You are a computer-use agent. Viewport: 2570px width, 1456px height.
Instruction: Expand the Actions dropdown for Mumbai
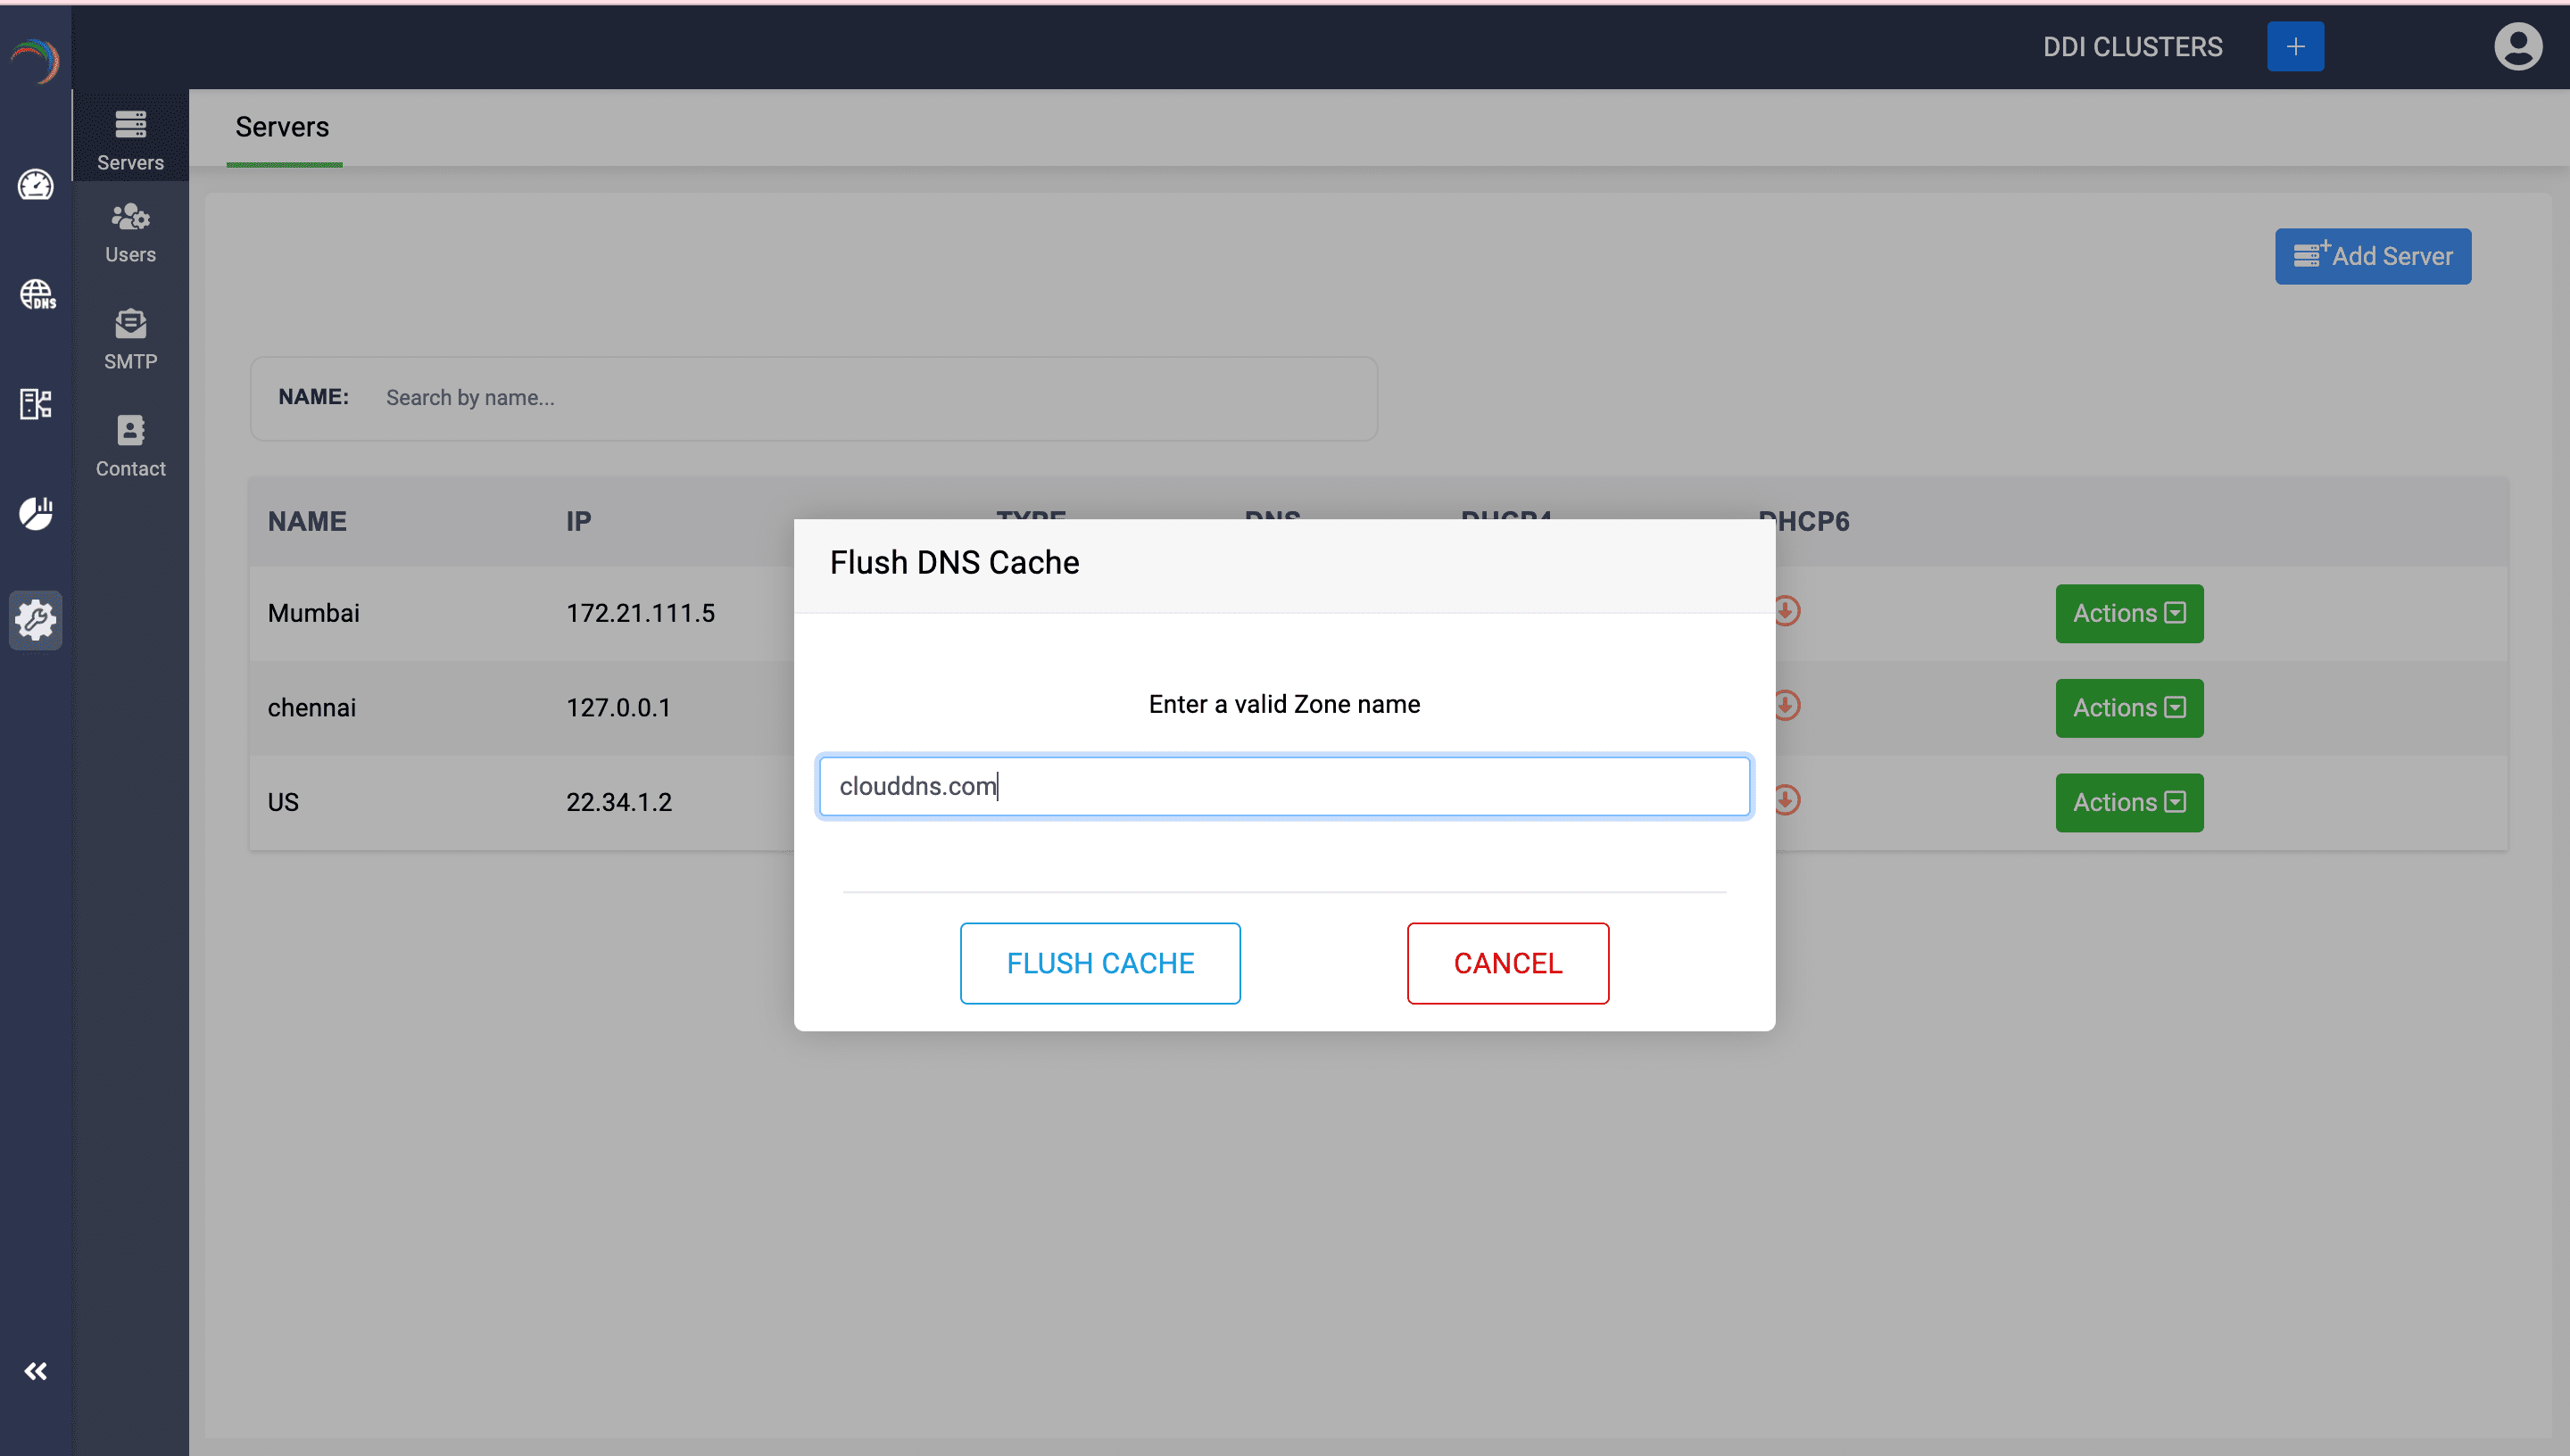(2128, 613)
